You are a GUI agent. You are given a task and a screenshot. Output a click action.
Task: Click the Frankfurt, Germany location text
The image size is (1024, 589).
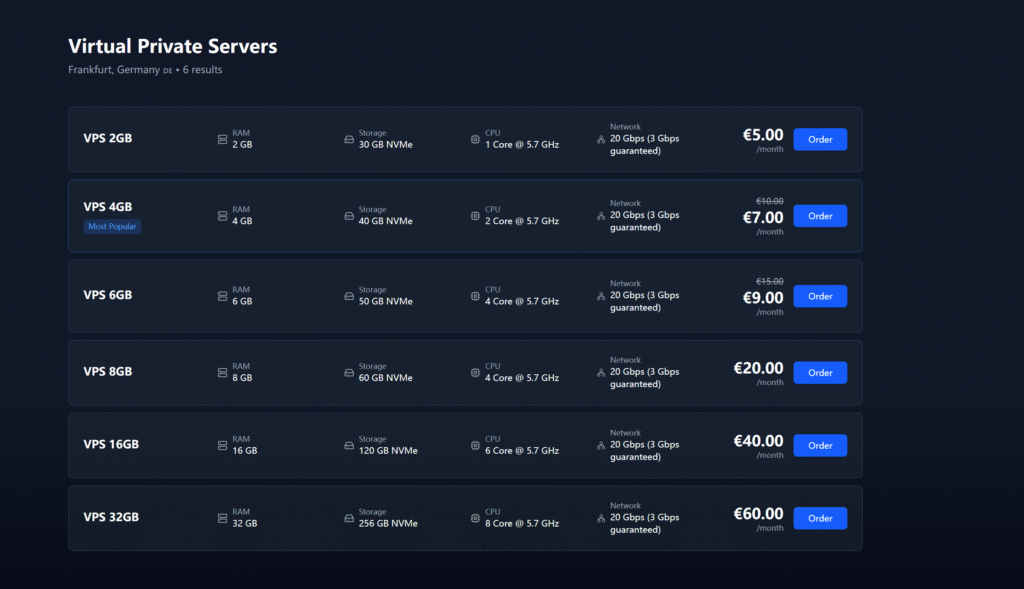114,70
